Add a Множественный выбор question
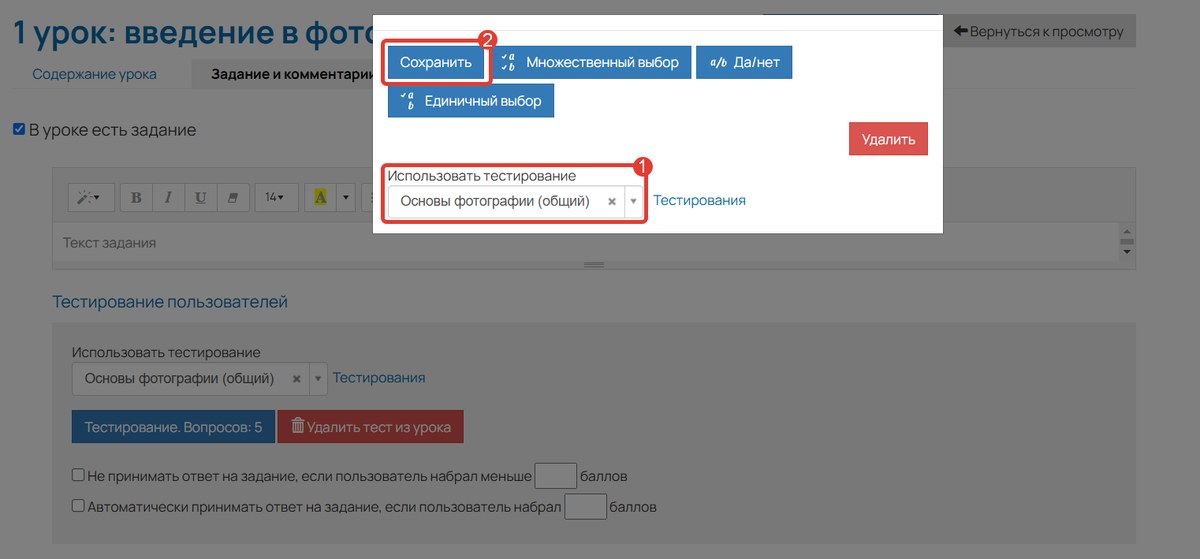 (x=590, y=62)
